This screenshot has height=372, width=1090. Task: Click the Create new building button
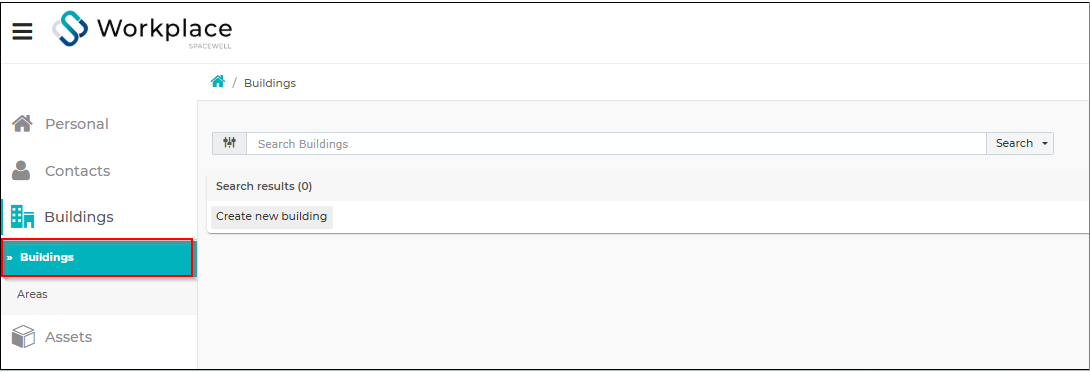click(x=271, y=216)
